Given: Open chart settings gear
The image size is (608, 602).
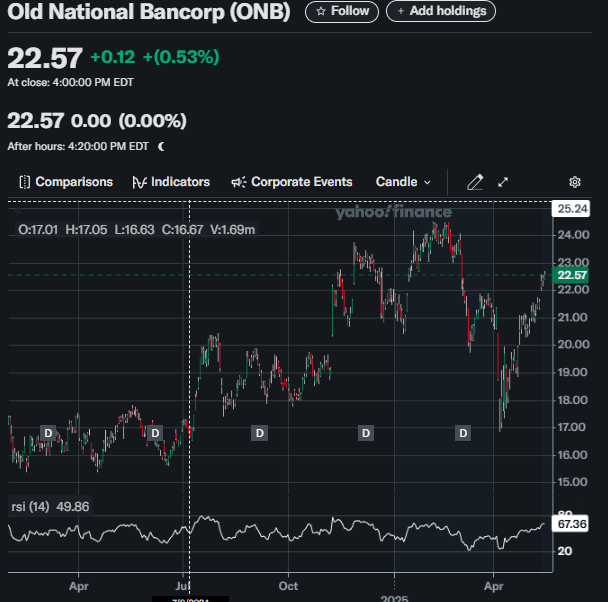Looking at the screenshot, I should click(575, 182).
